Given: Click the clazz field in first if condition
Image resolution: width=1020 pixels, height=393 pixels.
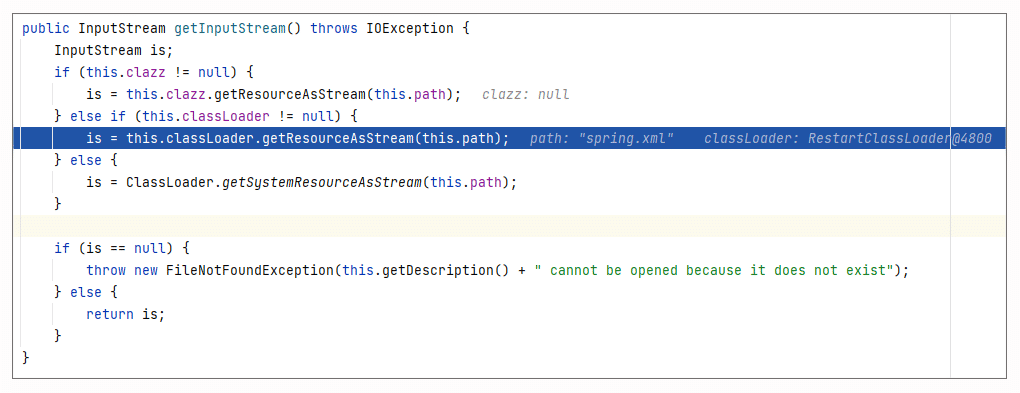Looking at the screenshot, I should click(x=146, y=72).
